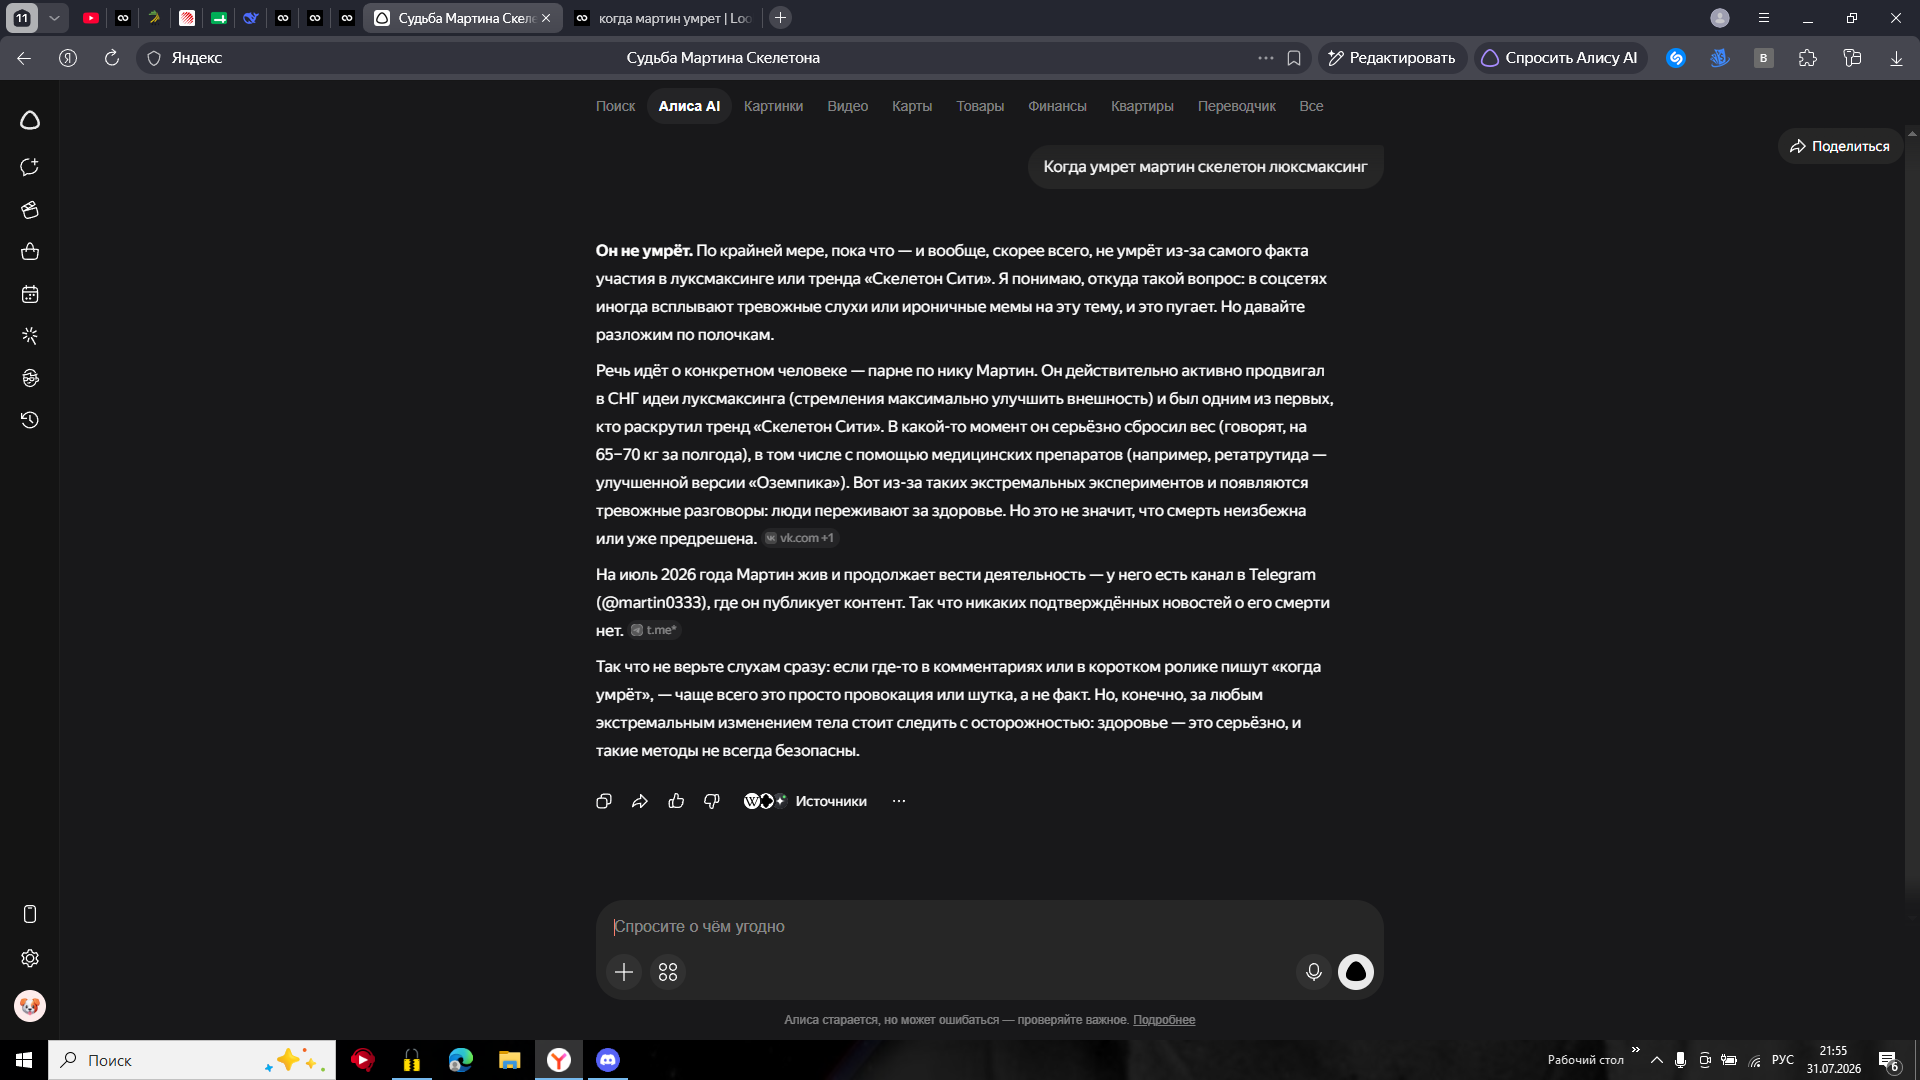1920x1080 pixels.
Task: Switch to the Картинки tab
Action: 773,106
